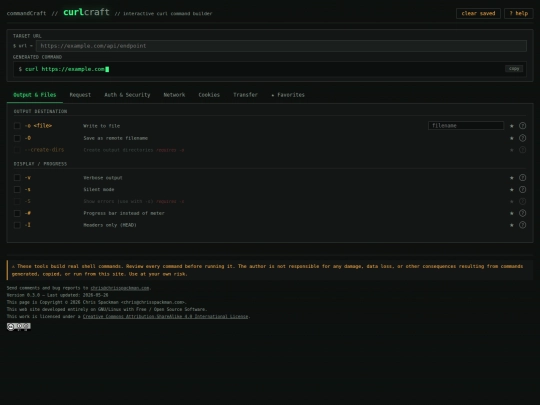Viewport: 540px width, 405px height.
Task: Open the Request tab
Action: [x=80, y=95]
